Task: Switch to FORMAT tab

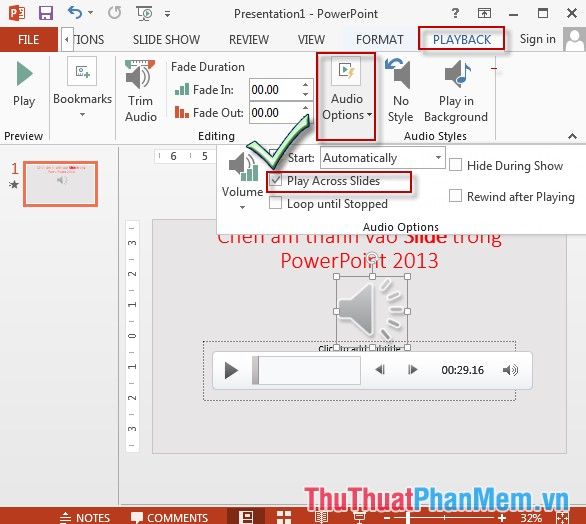Action: pyautogui.click(x=379, y=39)
